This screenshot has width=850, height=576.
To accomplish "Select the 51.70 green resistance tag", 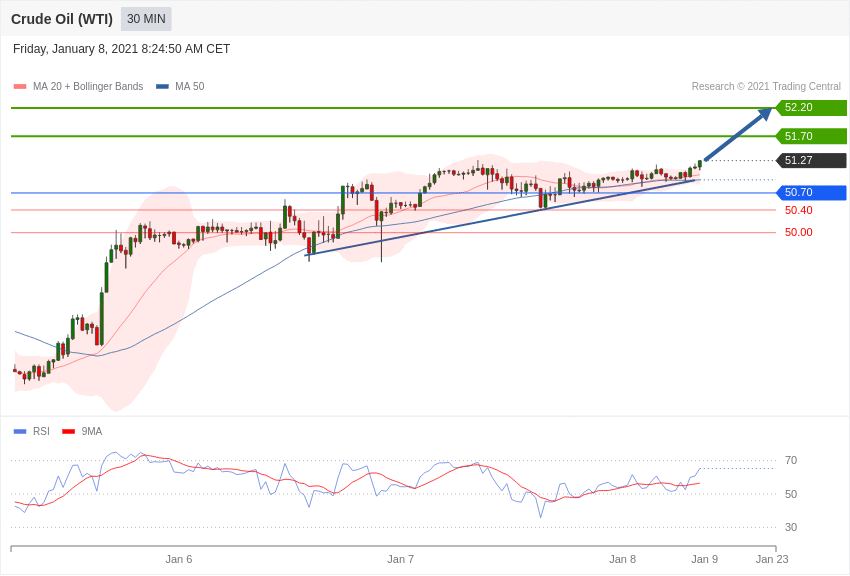I will point(811,136).
